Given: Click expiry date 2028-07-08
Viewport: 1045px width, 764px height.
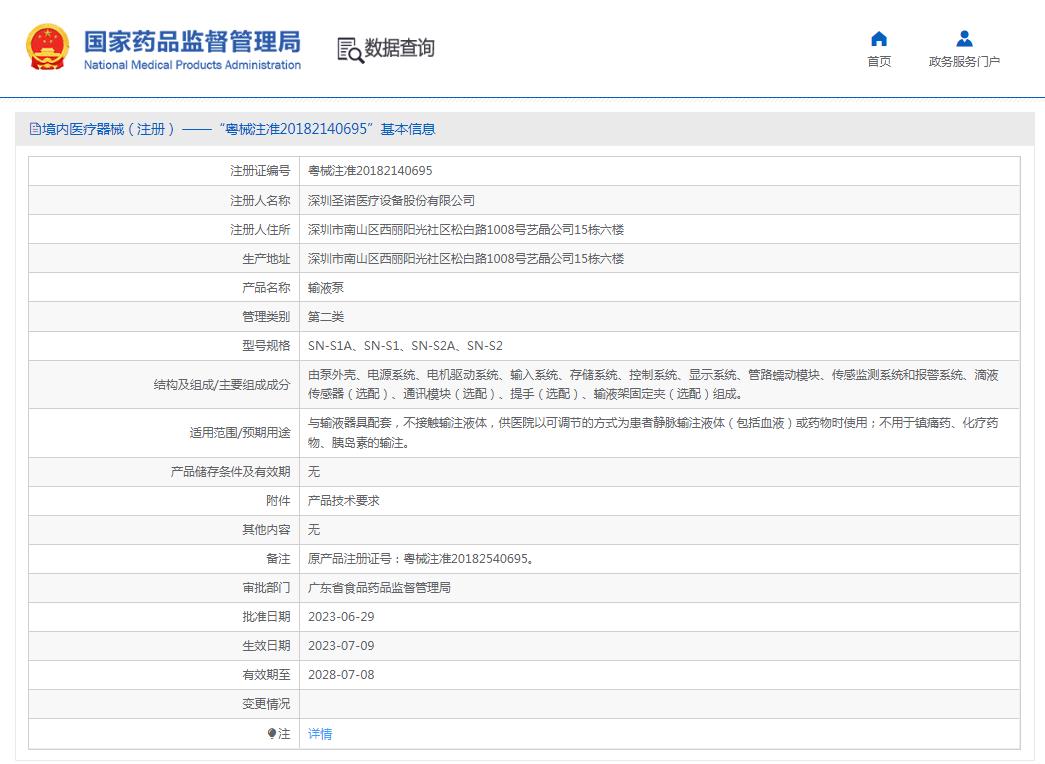Looking at the screenshot, I should 341,675.
